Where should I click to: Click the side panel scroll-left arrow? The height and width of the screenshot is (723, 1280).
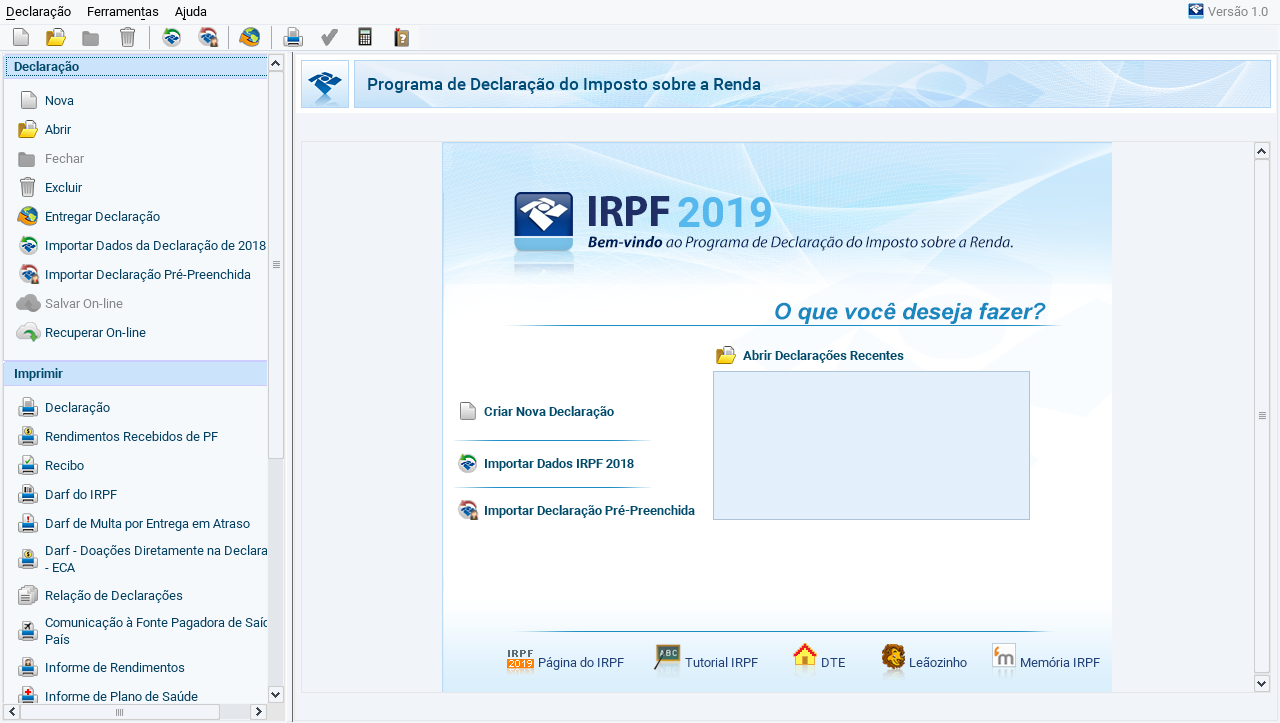click(12, 712)
